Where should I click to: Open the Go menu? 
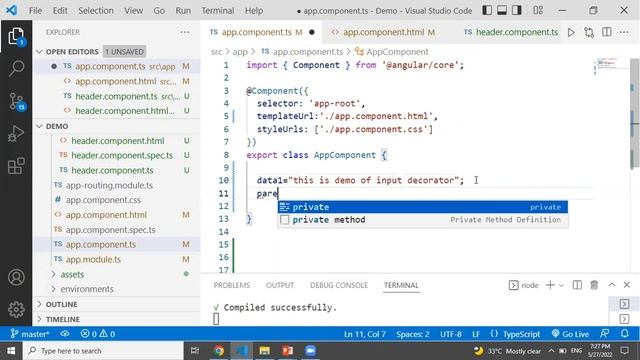point(159,11)
